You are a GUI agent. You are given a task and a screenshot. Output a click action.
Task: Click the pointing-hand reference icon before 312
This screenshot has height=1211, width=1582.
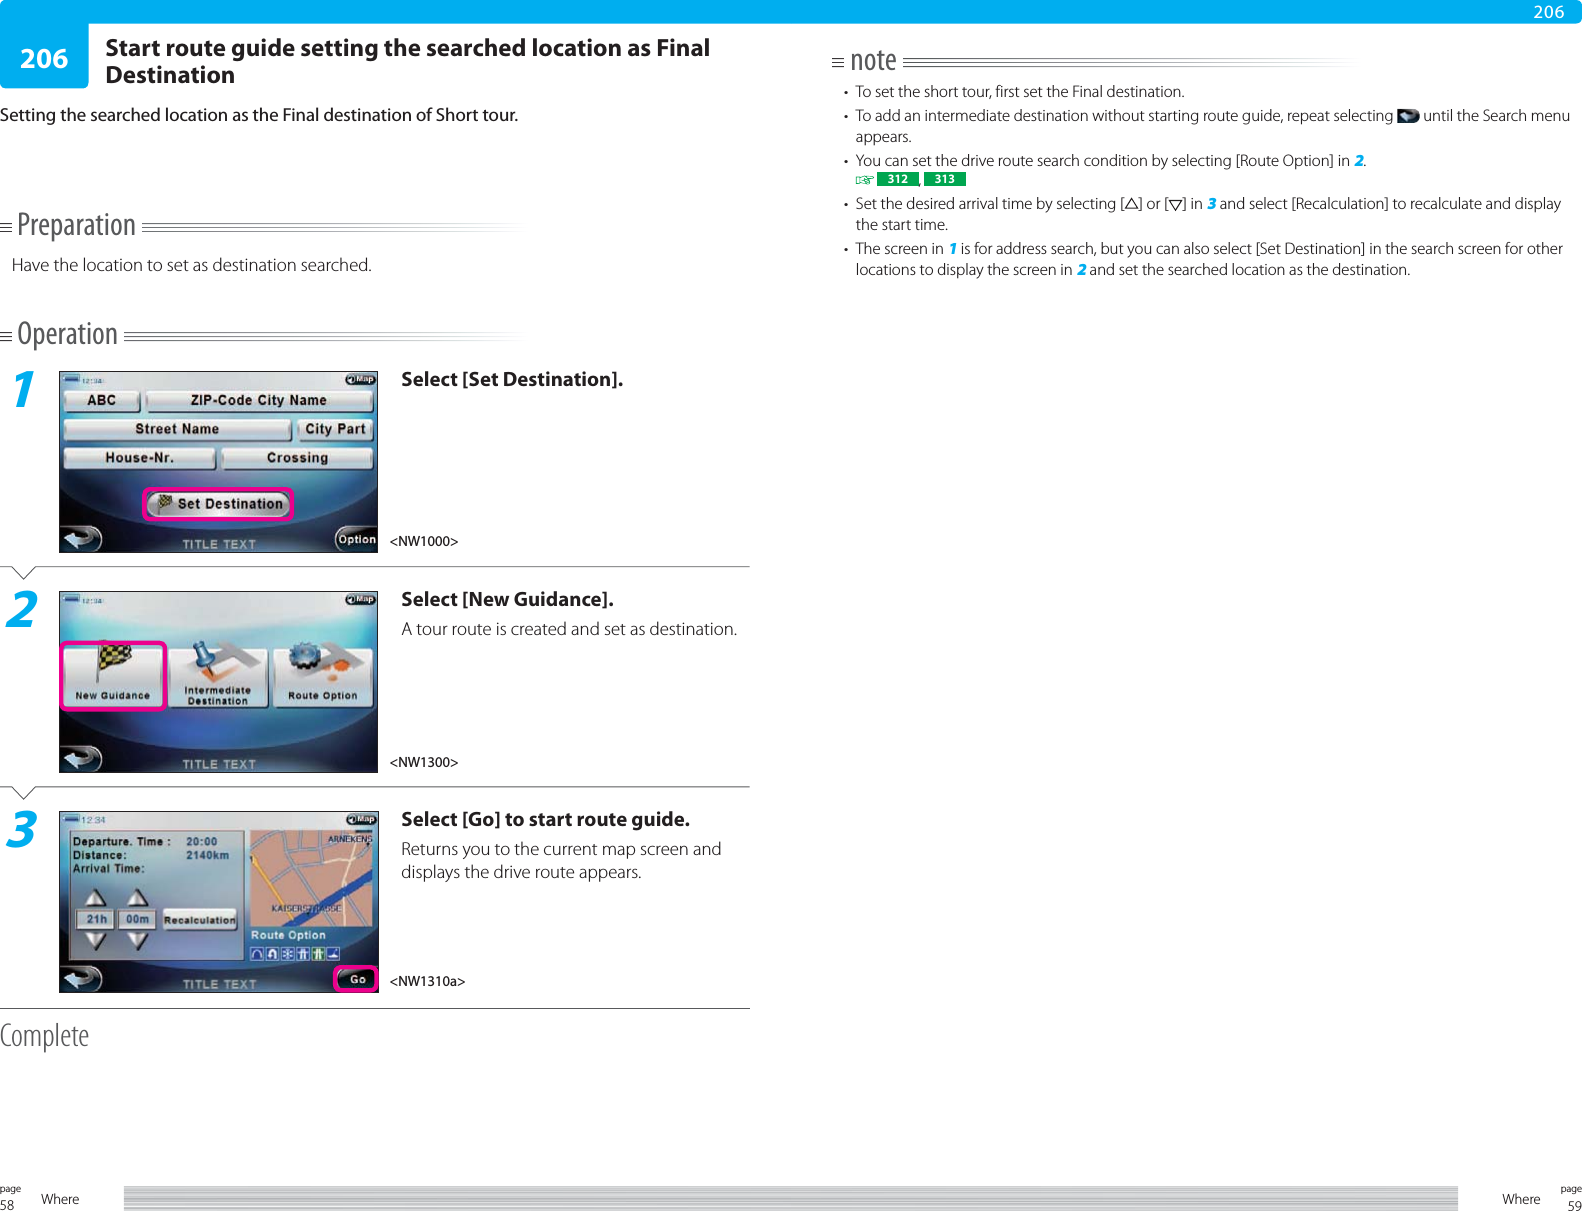coord(864,180)
